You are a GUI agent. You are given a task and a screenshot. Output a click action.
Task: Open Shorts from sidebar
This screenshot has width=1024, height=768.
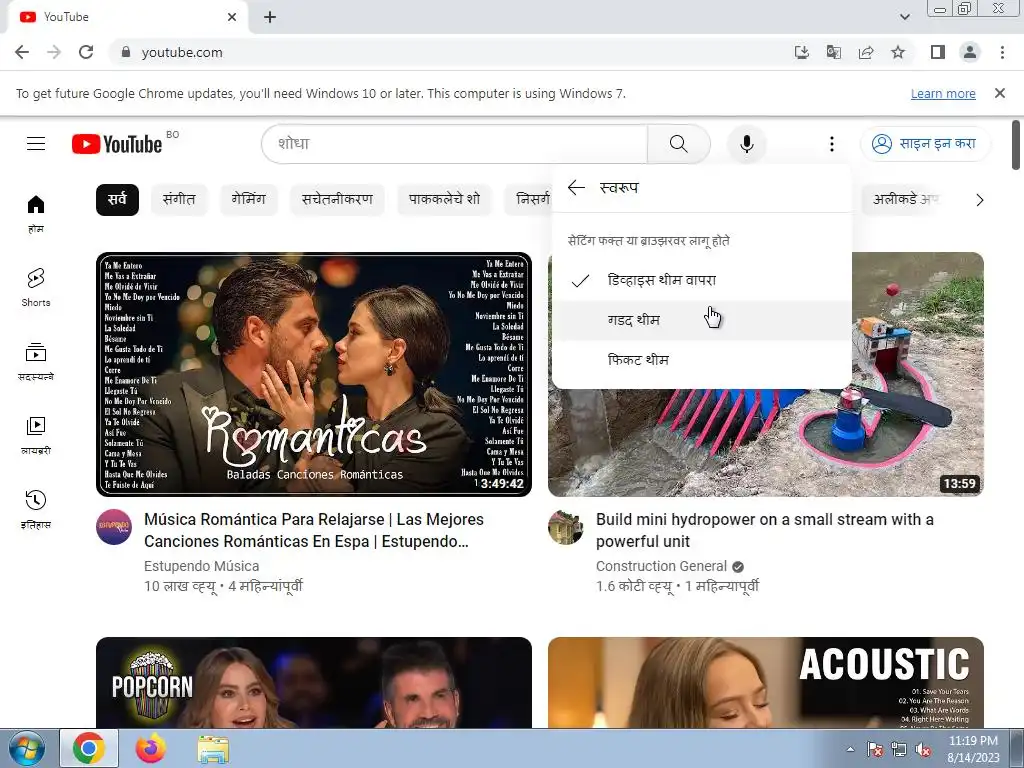pos(36,287)
